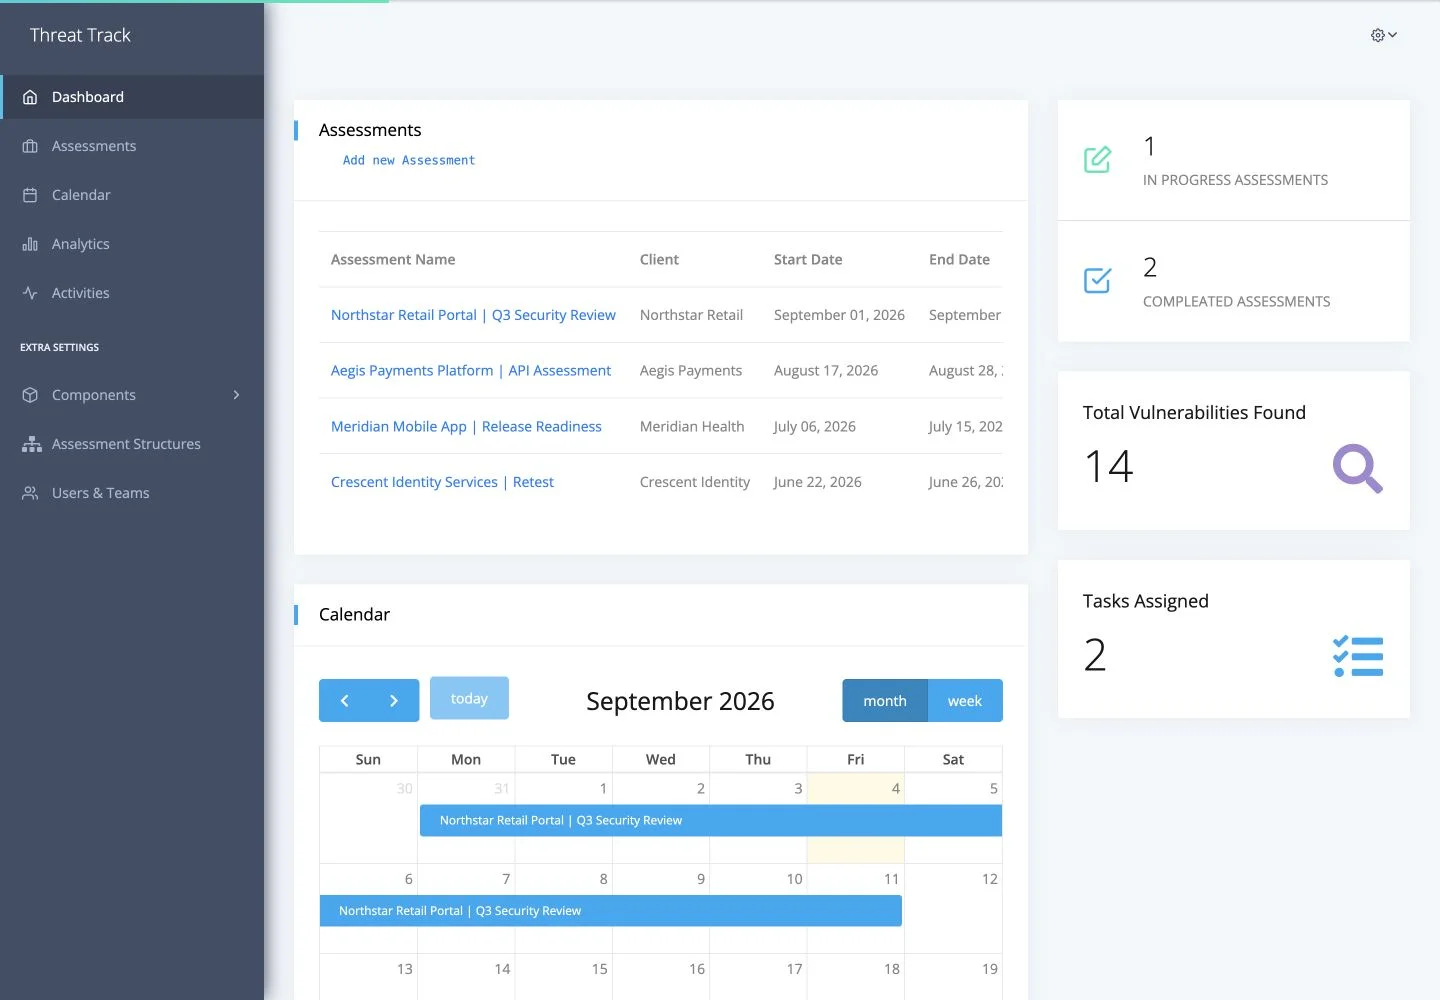Open Users & Teams in sidebar
The image size is (1440, 1000).
click(x=132, y=493)
